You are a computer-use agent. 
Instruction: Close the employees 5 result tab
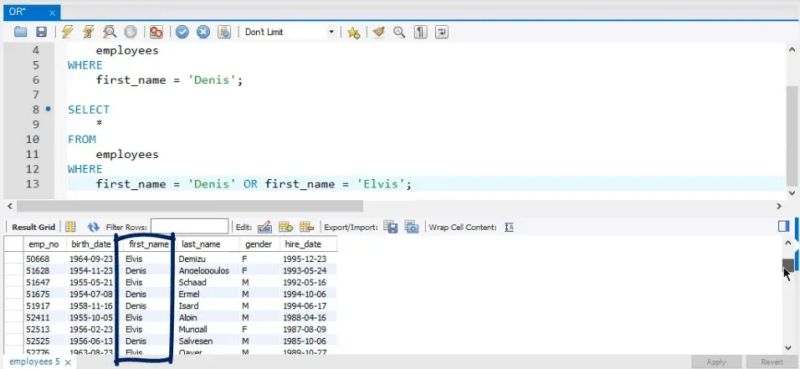pos(68,362)
